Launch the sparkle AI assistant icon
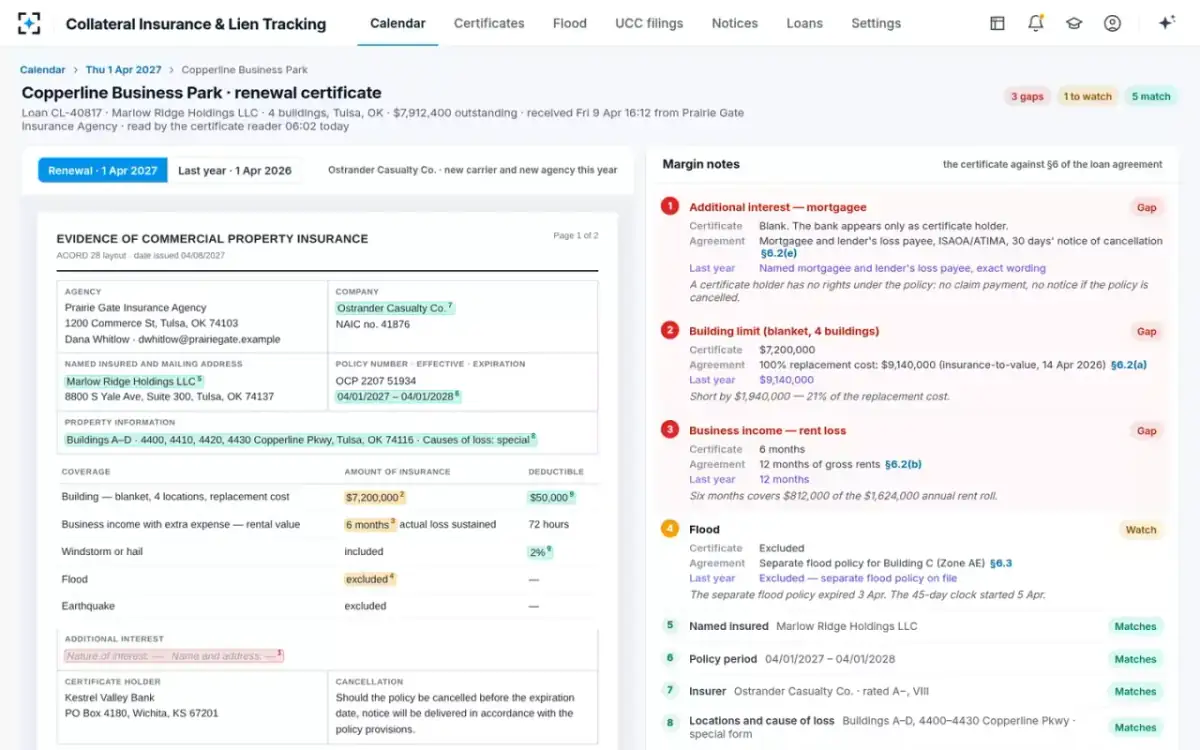The image size is (1200, 750). 1166,23
